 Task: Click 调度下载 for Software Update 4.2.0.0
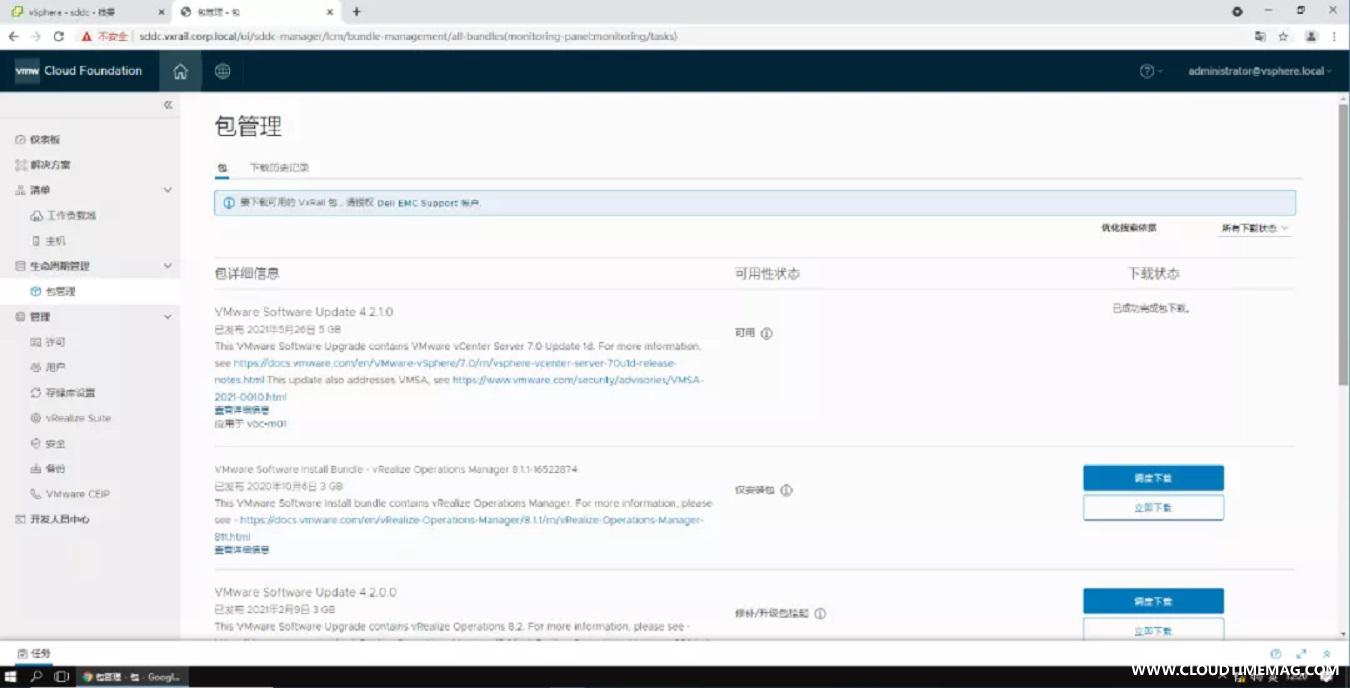coord(1153,601)
